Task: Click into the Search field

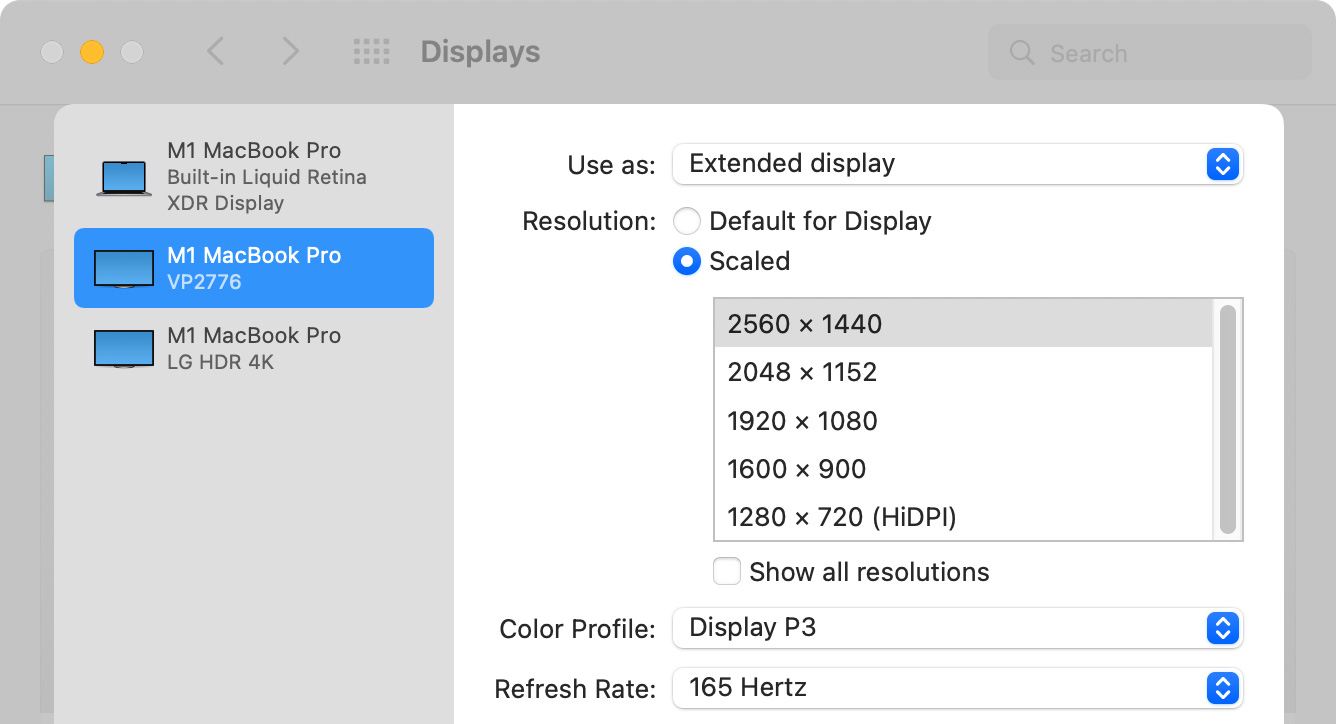Action: pos(1150,53)
